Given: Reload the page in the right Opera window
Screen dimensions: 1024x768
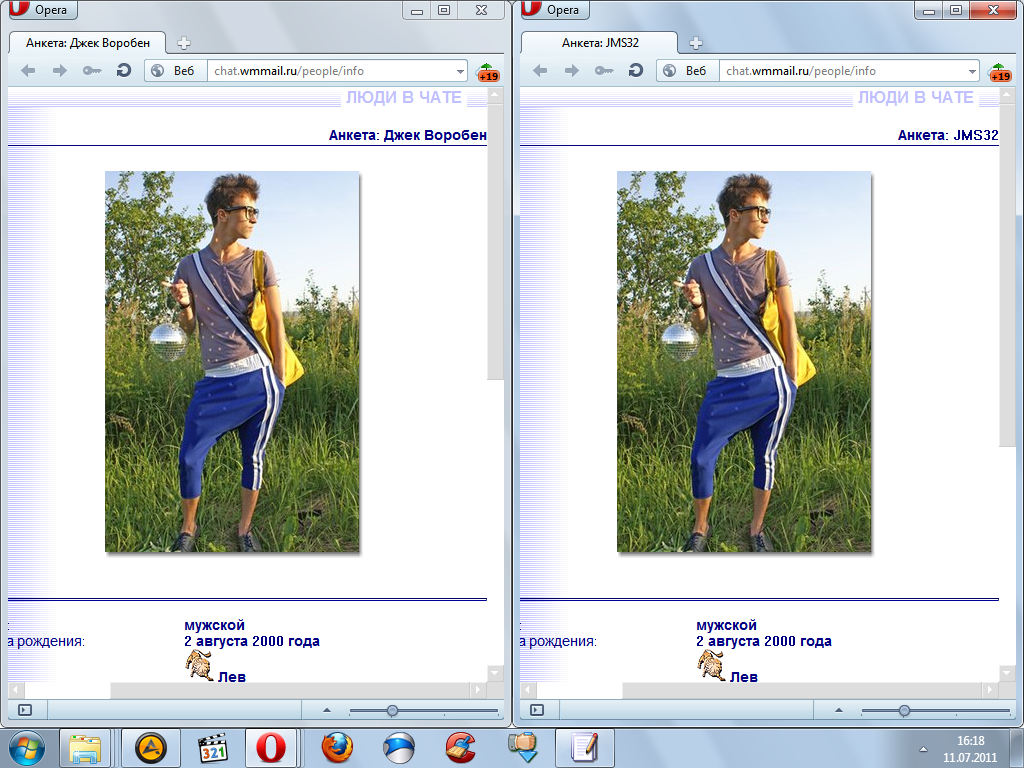Looking at the screenshot, I should [635, 70].
